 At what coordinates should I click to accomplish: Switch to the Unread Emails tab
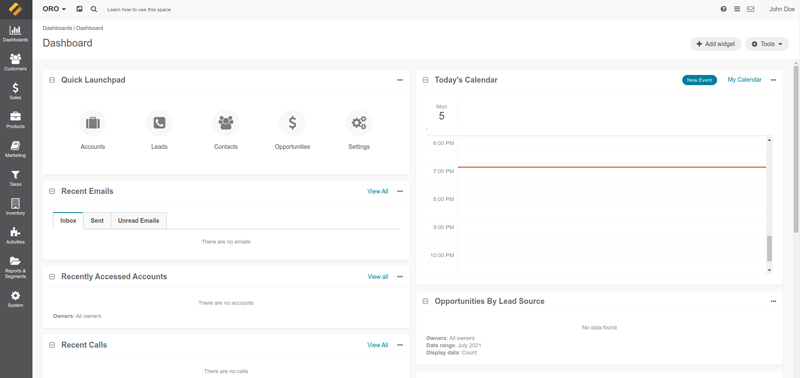138,221
